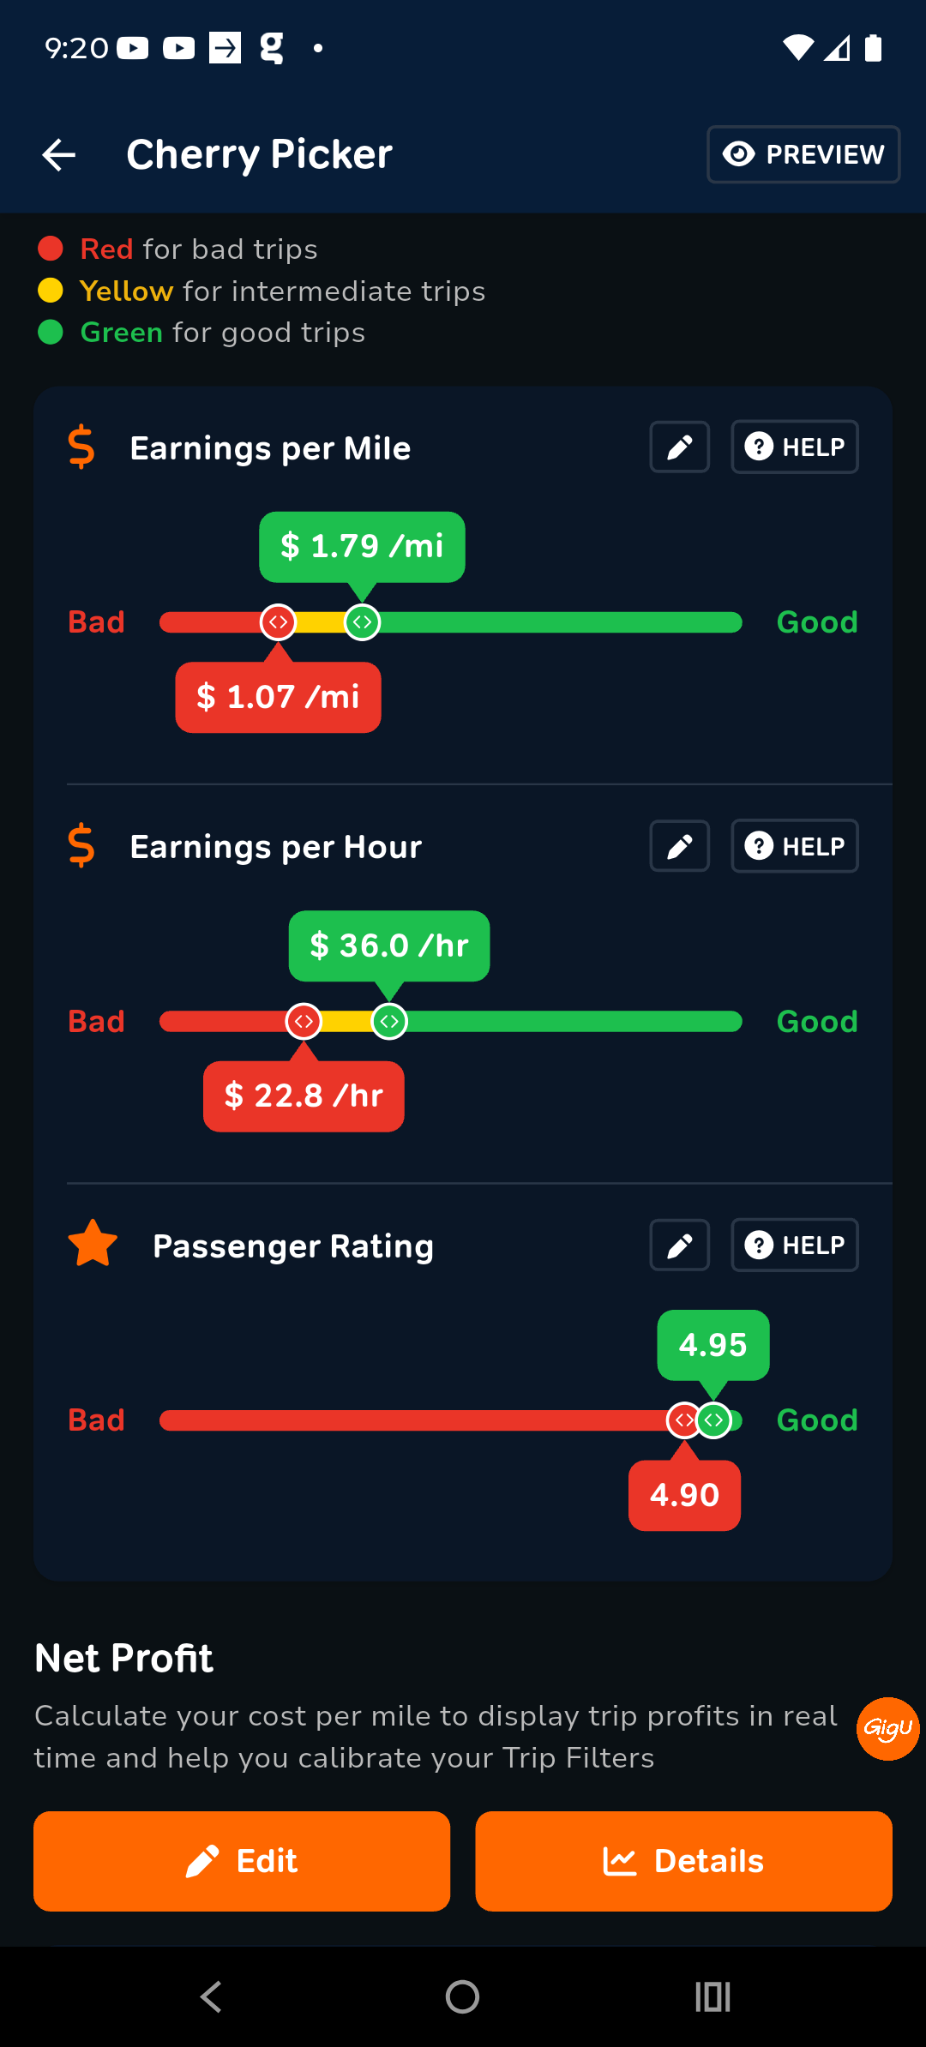Tap the Android home navigation circle
The image size is (926, 2047).
tap(462, 1997)
